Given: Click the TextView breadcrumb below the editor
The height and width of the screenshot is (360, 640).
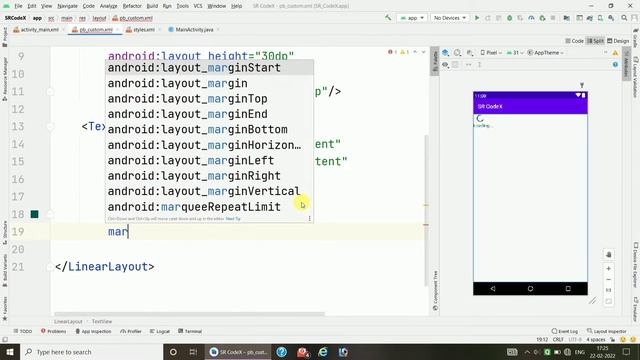Looking at the screenshot, I should click(102, 322).
